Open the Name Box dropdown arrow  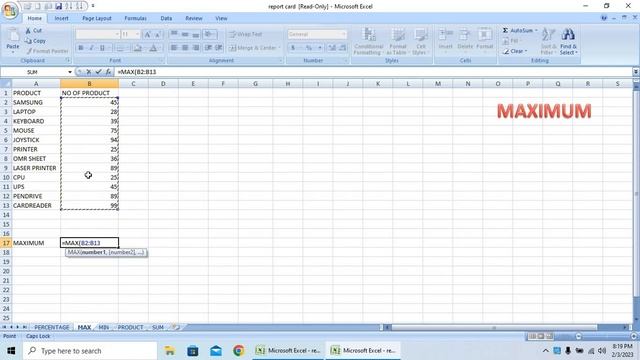pos(70,72)
